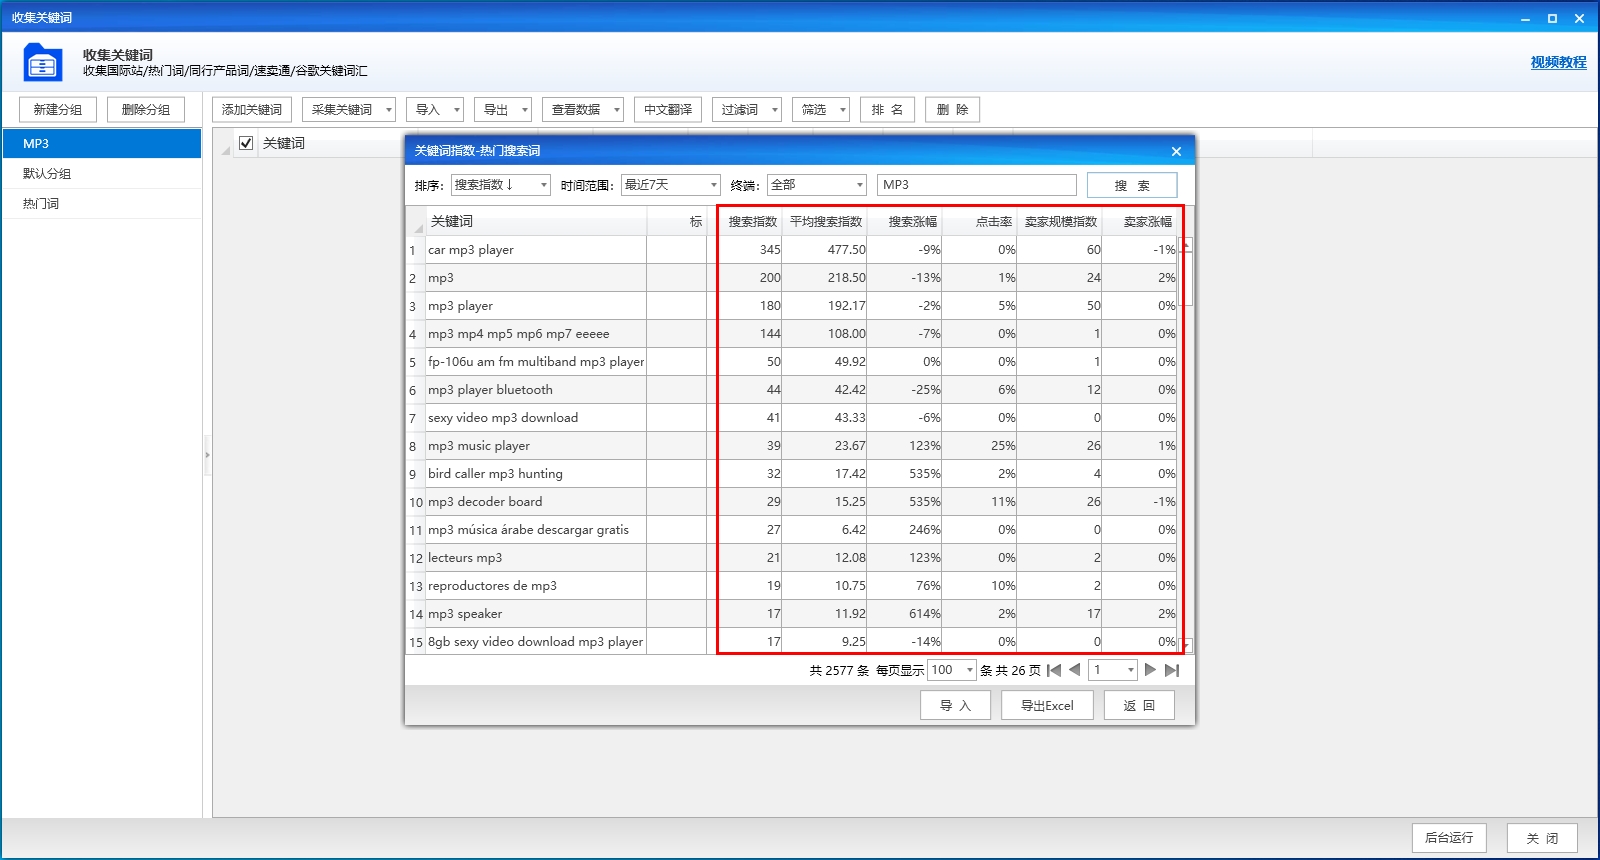Toggle the 关键词 select-all checkbox
1600x860 pixels.
pos(246,143)
